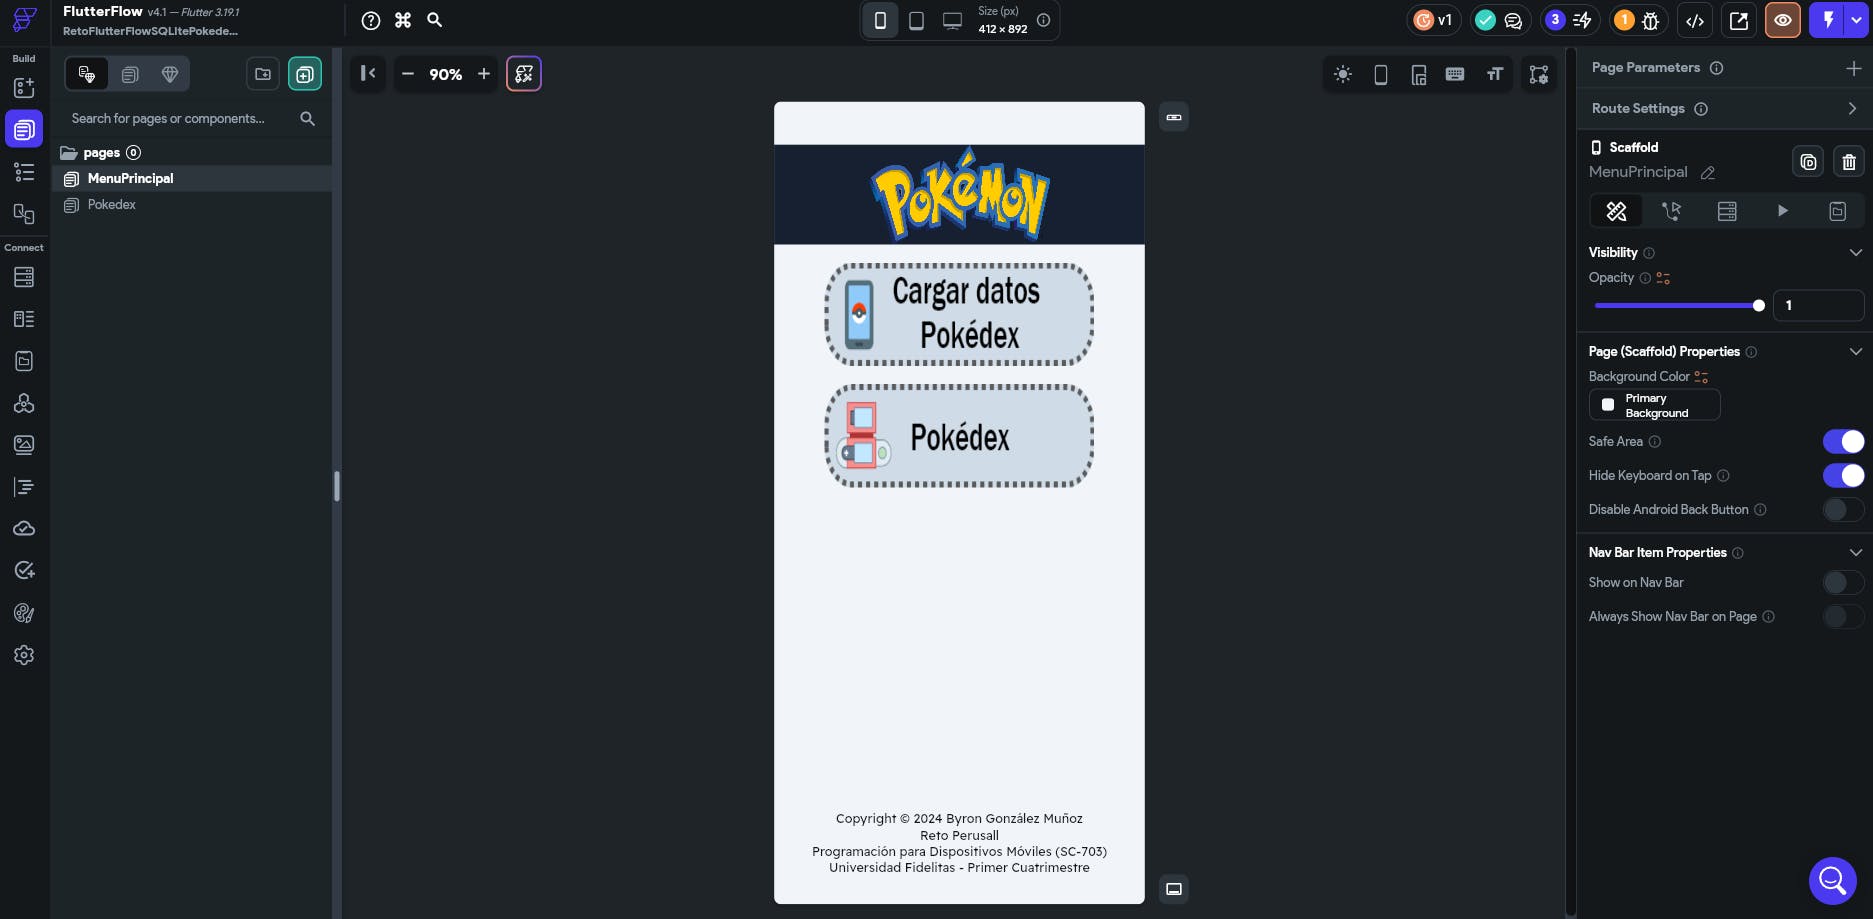
Task: Open Data Types in the sidebar
Action: click(x=24, y=319)
